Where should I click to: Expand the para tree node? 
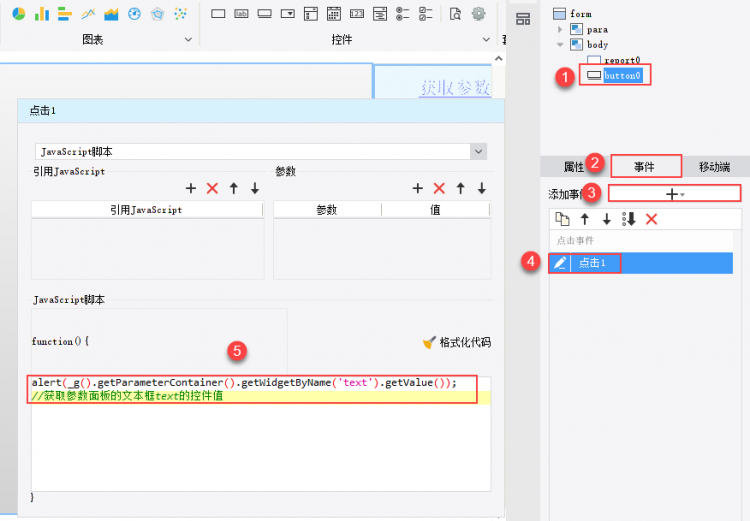point(560,30)
